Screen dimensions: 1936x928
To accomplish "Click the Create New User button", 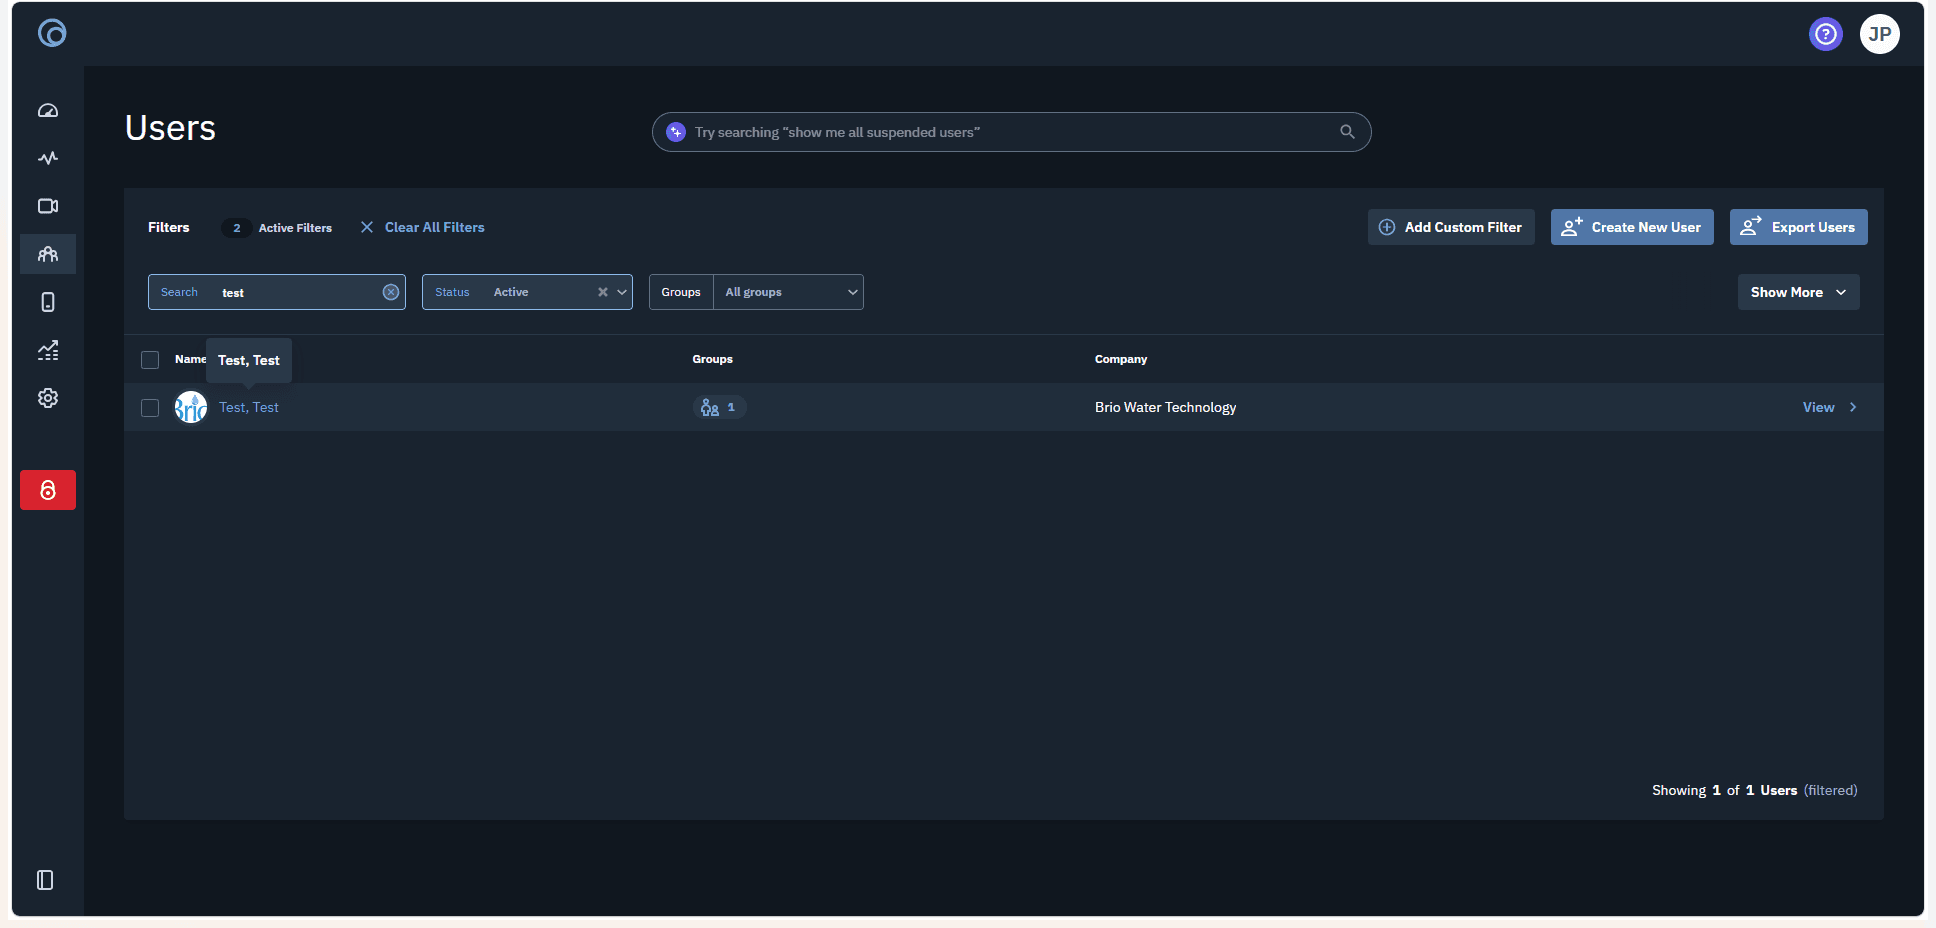I will pyautogui.click(x=1632, y=227).
